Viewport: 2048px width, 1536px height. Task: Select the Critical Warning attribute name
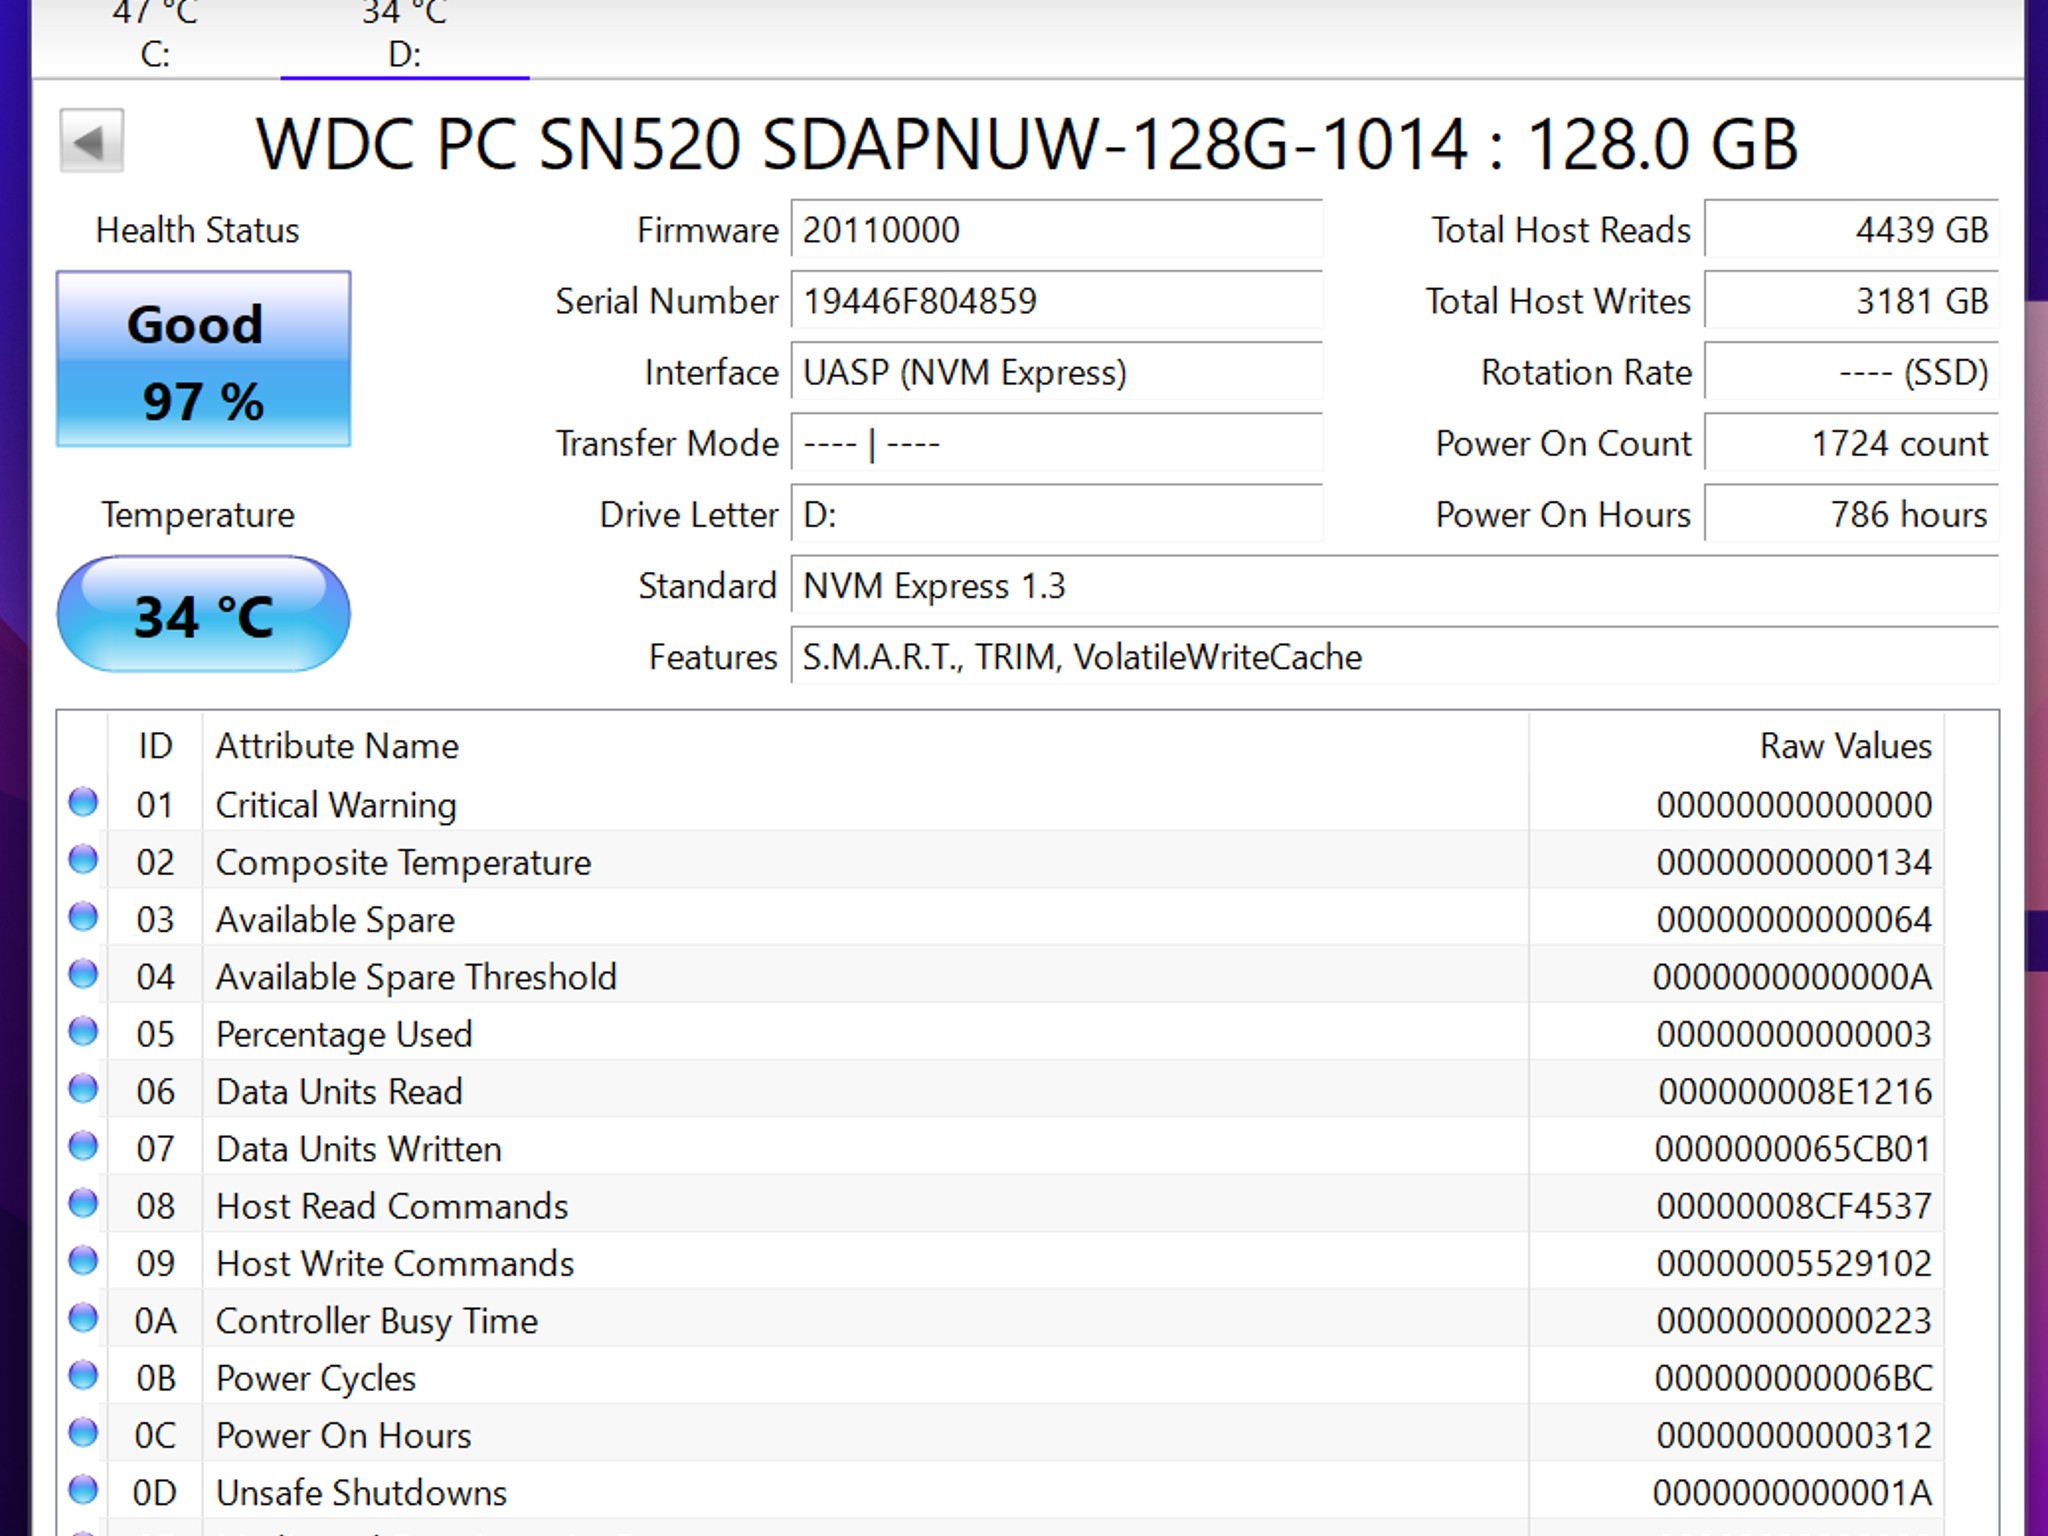click(x=336, y=805)
